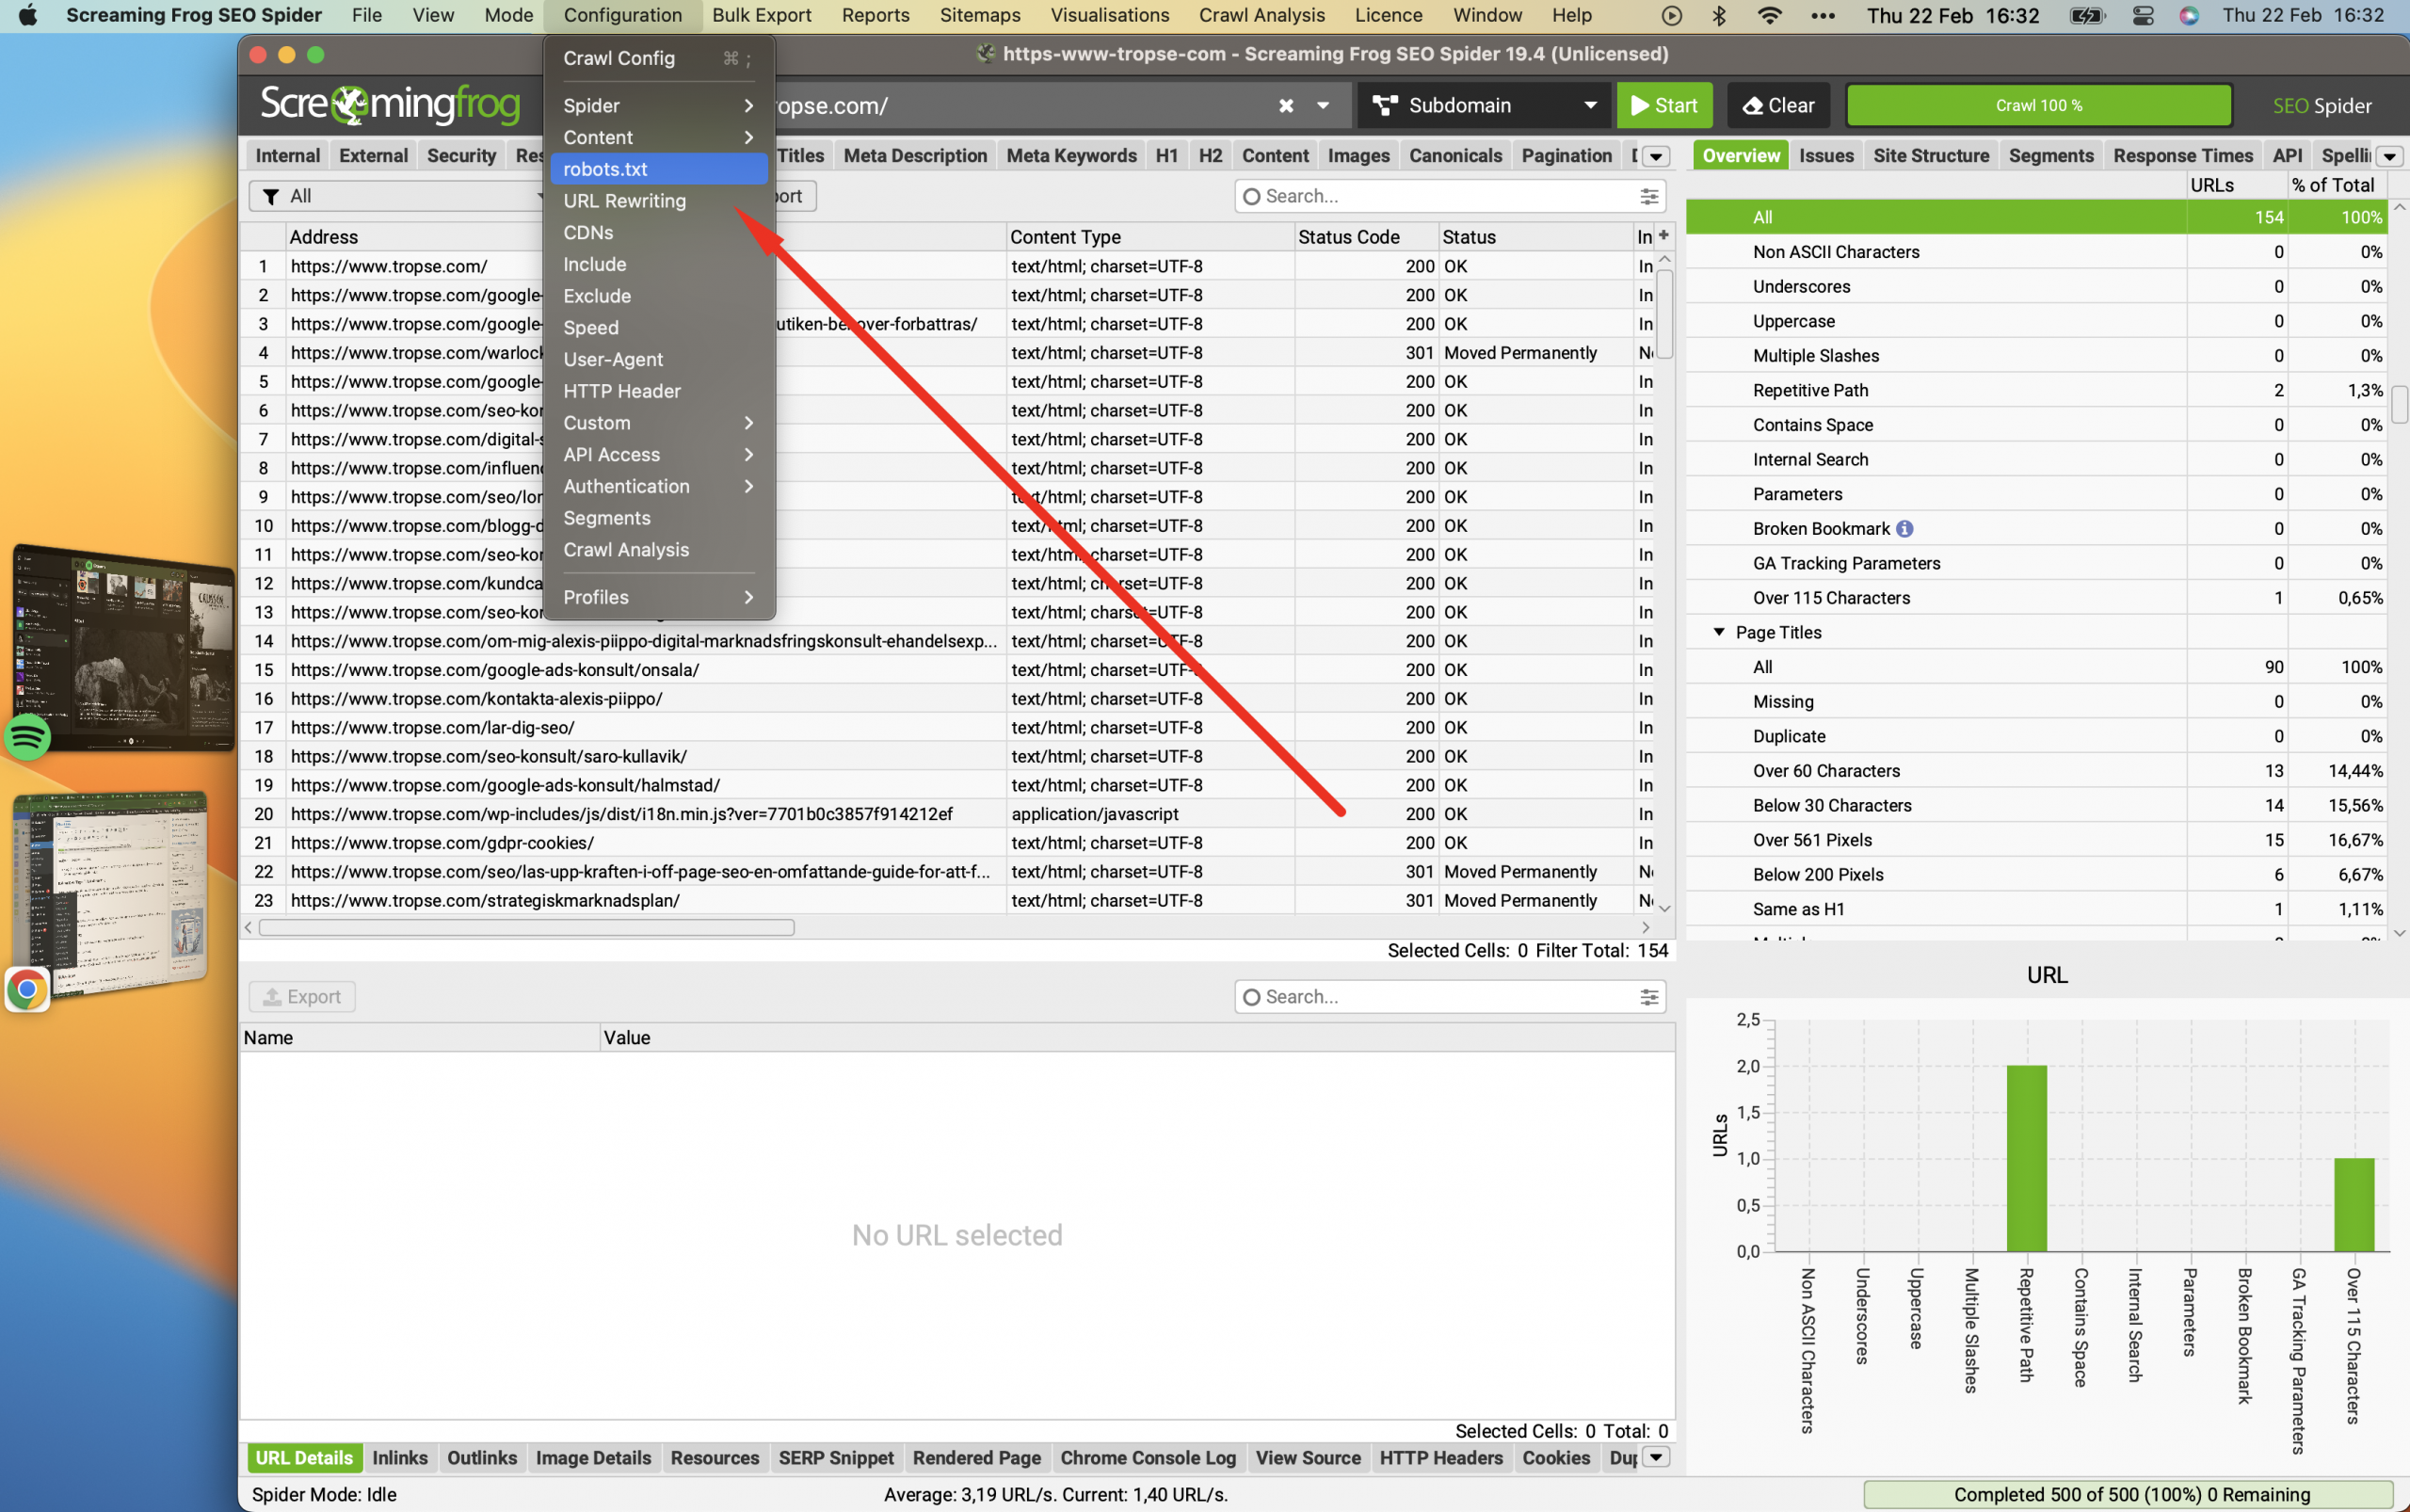Screen dimensions: 2410x1512
Task: Open the Subdomain mode dropdown
Action: [x=1483, y=105]
